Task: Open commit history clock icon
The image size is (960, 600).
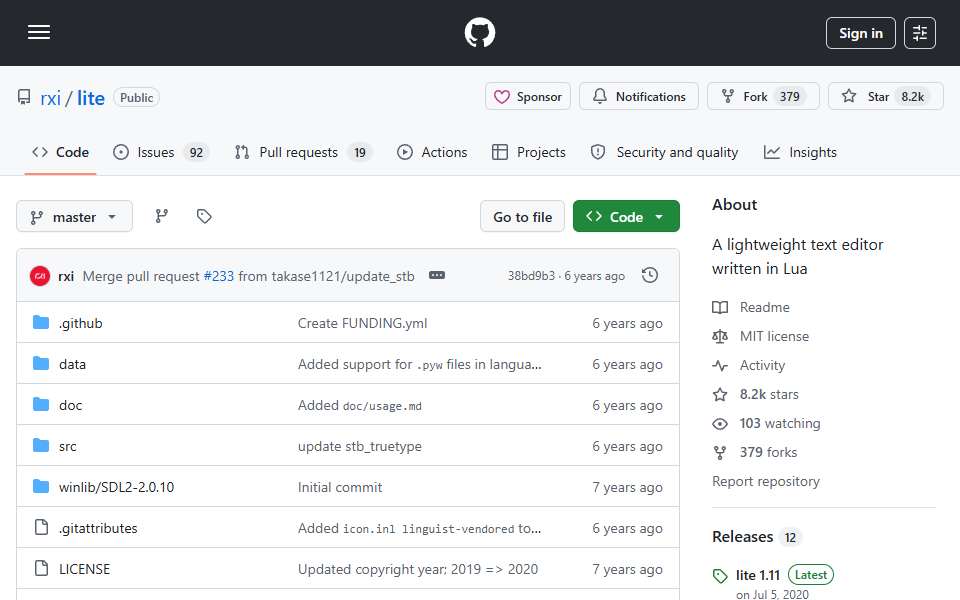Action: (650, 276)
